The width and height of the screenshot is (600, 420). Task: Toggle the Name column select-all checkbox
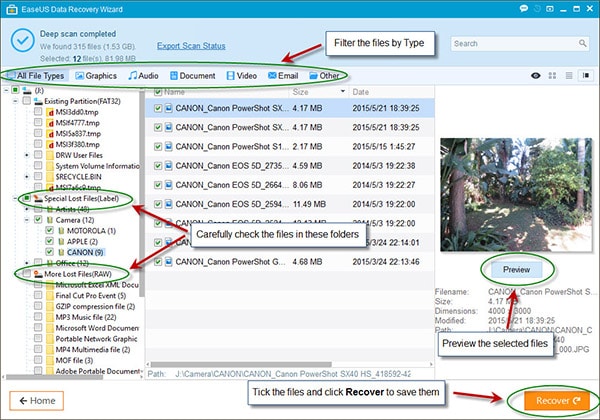click(158, 92)
